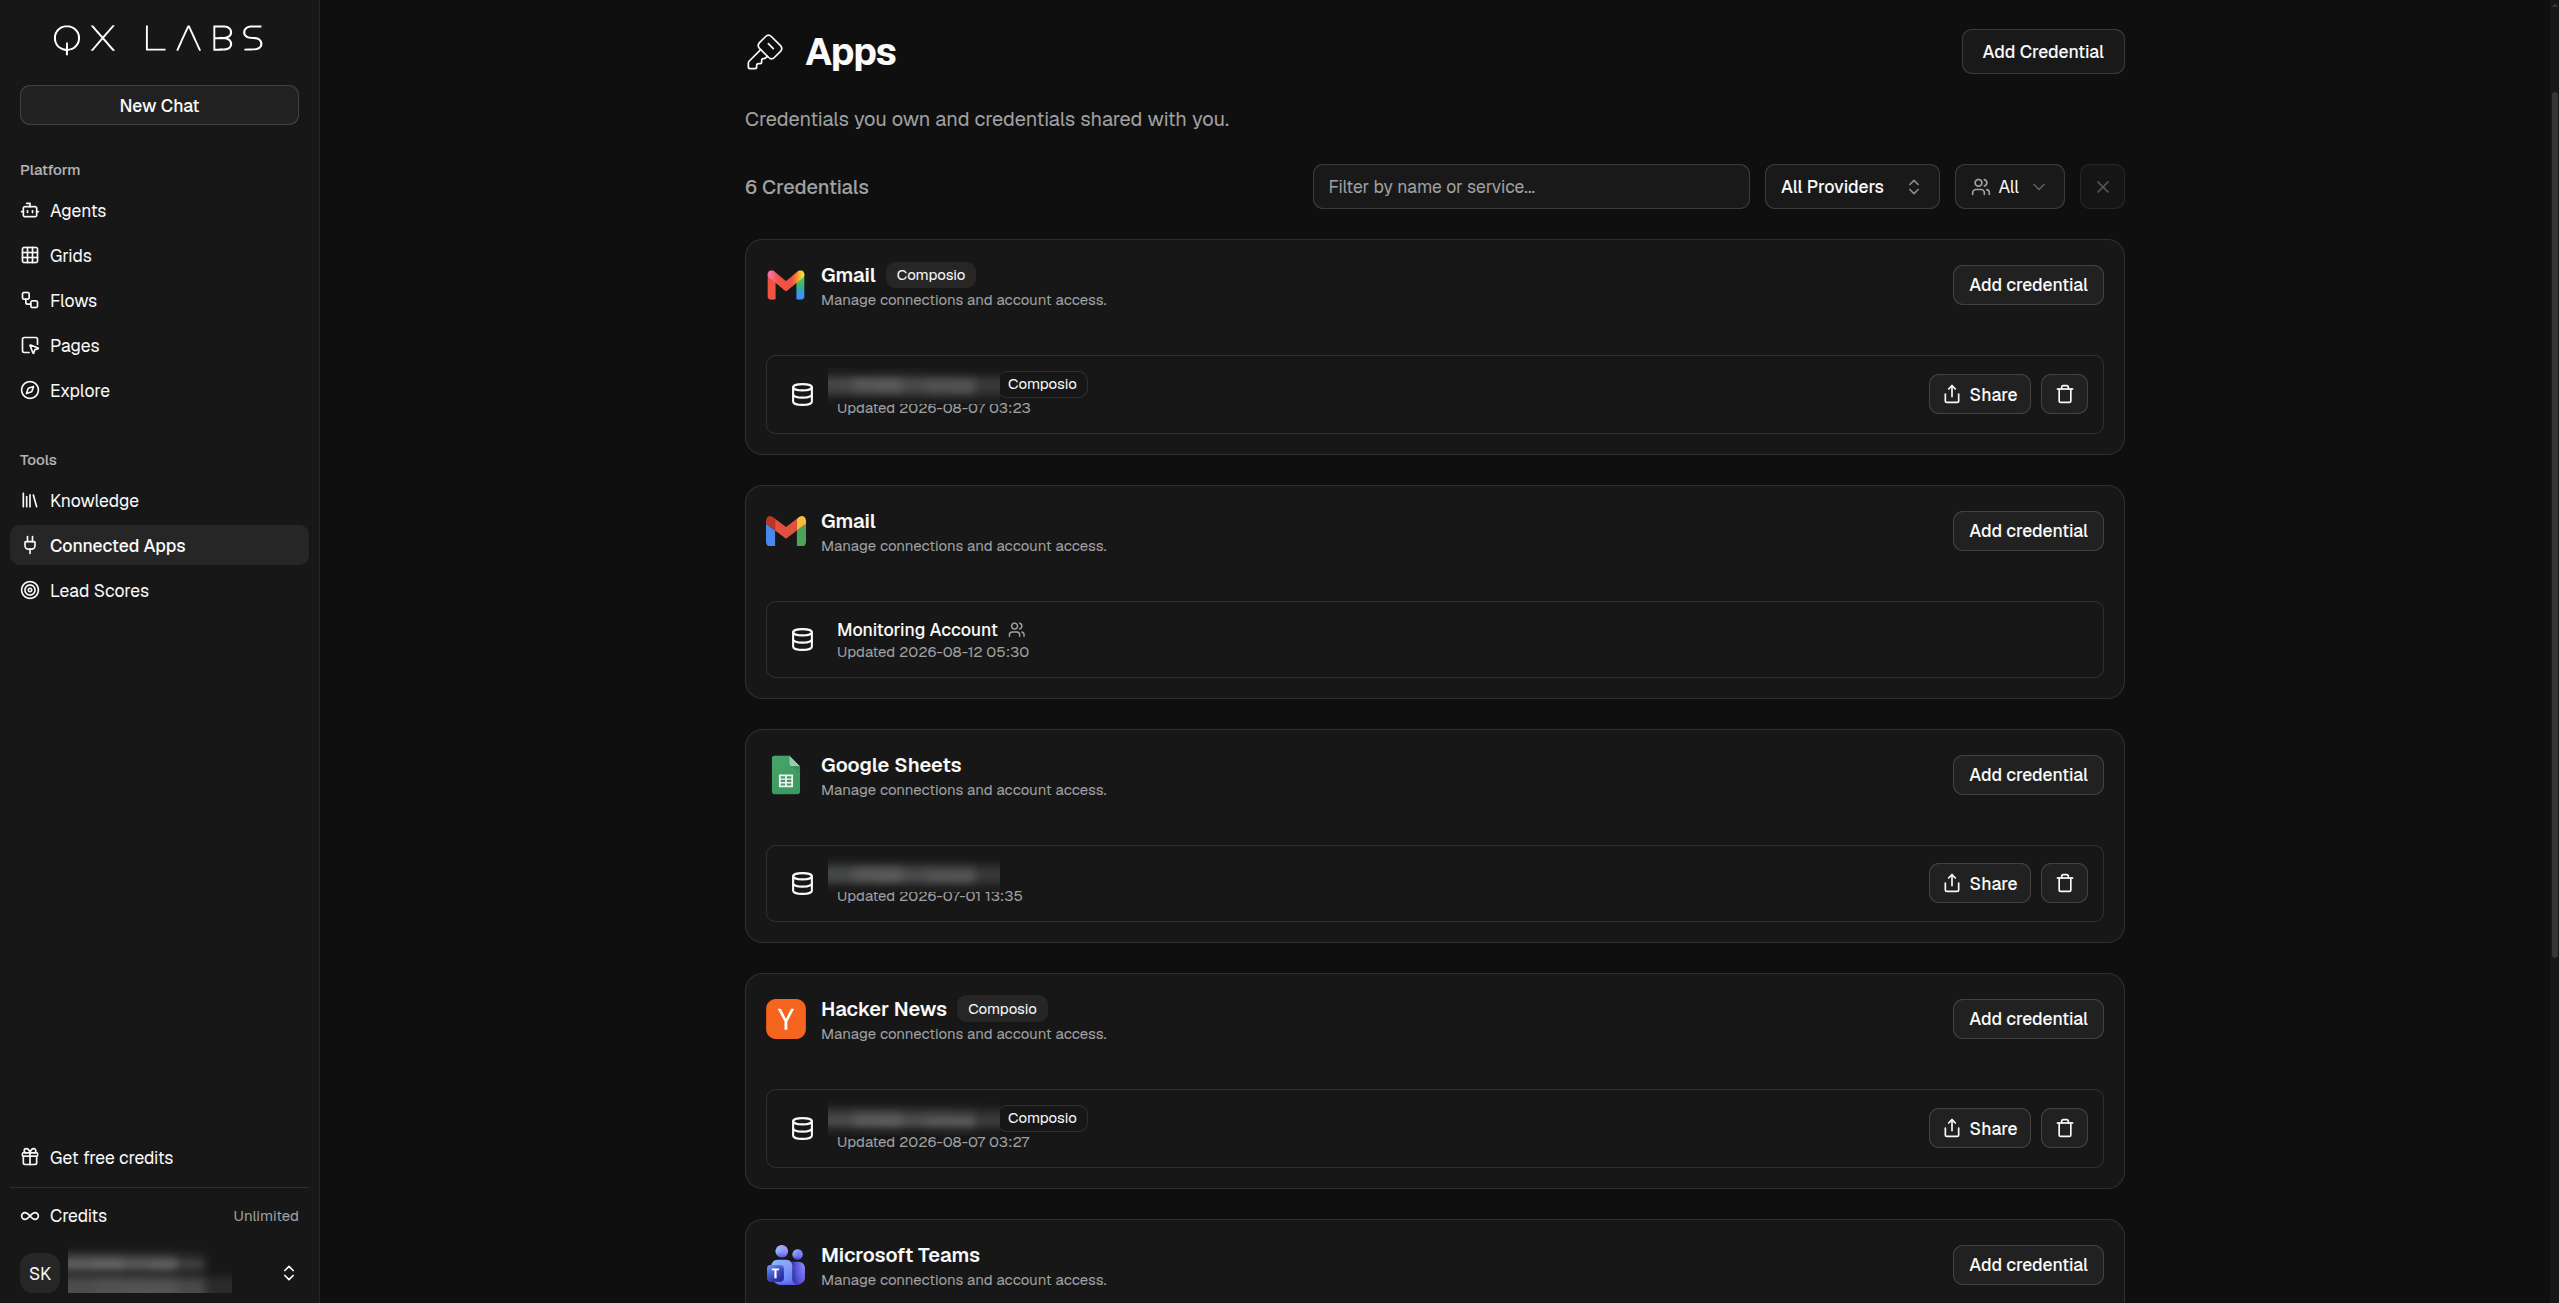Open Lead Scores tool

(159, 591)
